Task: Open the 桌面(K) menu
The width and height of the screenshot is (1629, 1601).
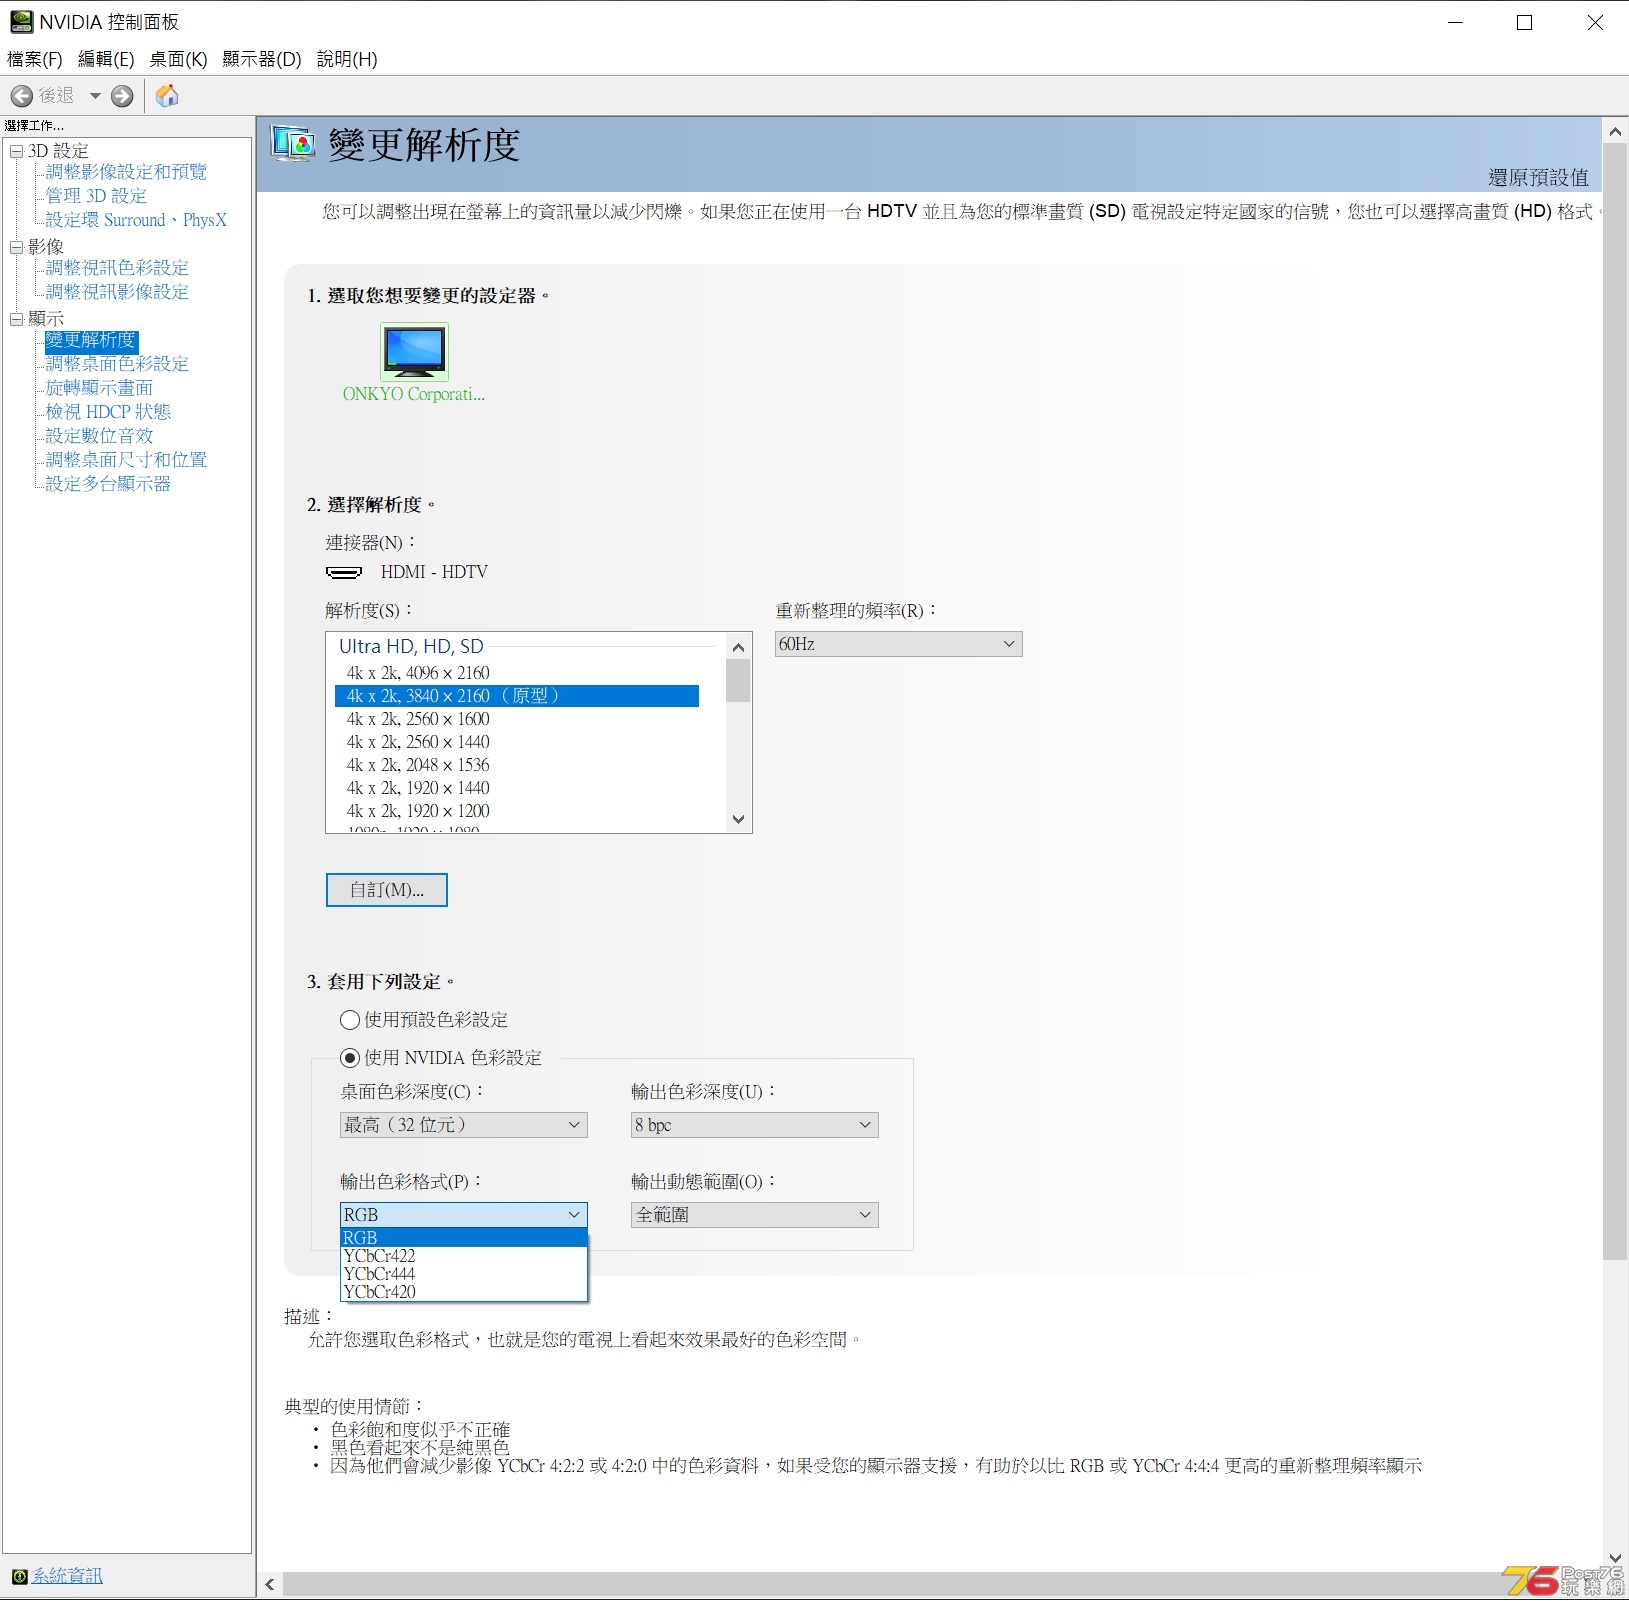Action: click(178, 59)
